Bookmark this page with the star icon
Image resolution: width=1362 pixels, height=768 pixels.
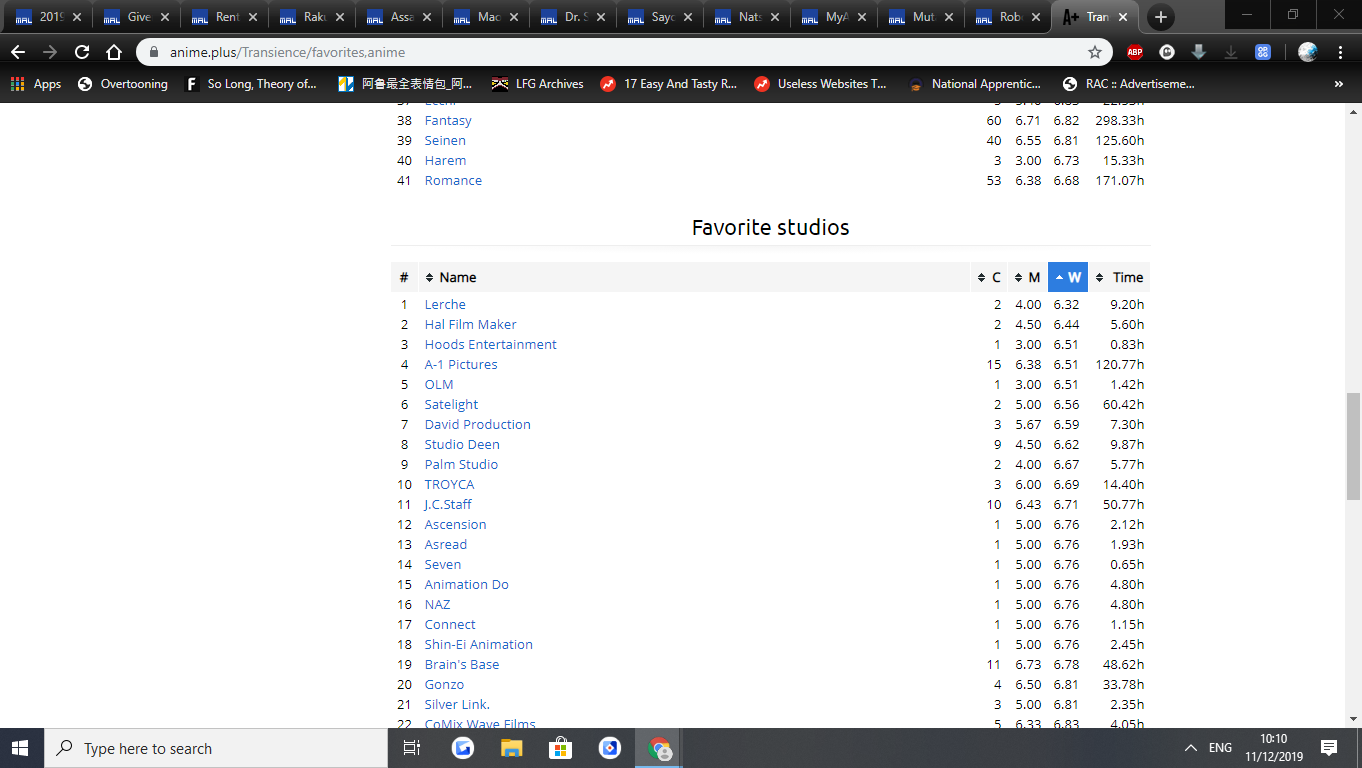click(x=1095, y=52)
